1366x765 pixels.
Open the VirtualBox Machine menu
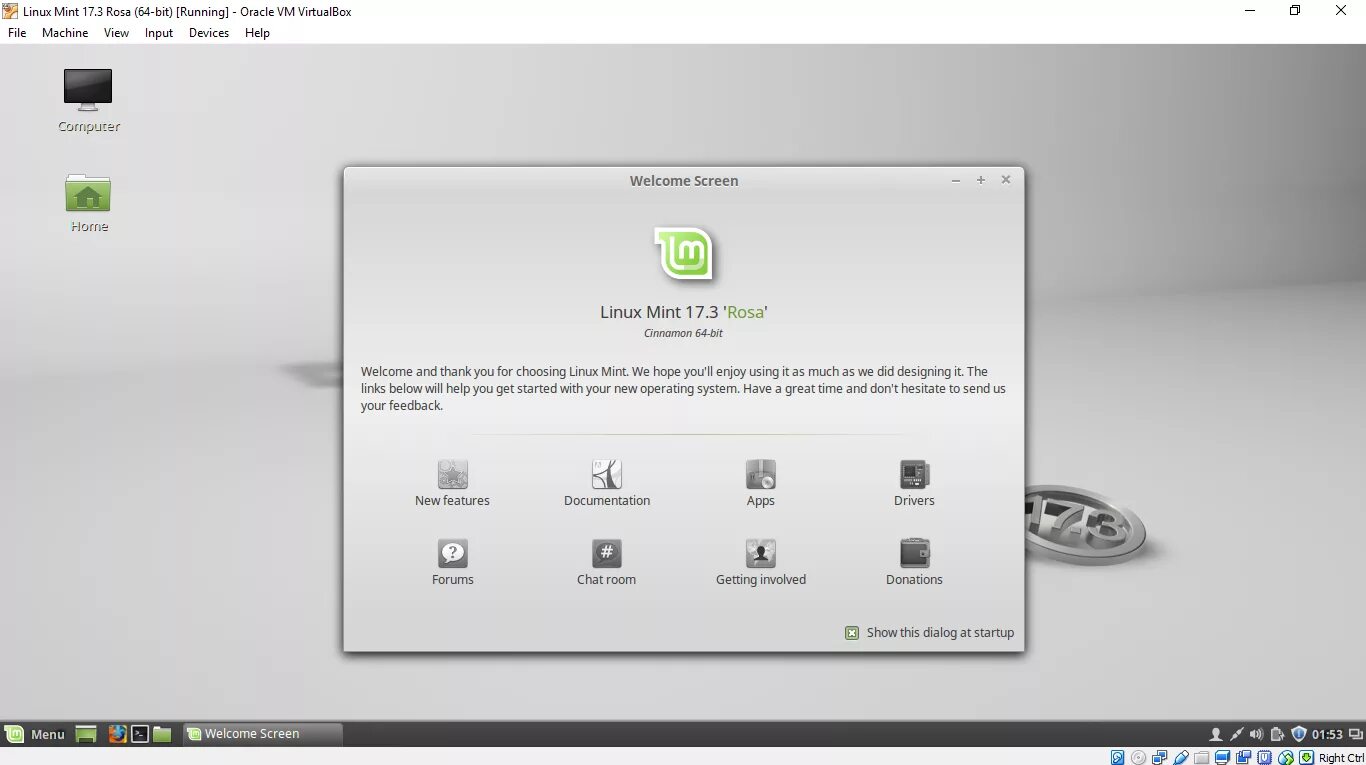(x=65, y=33)
